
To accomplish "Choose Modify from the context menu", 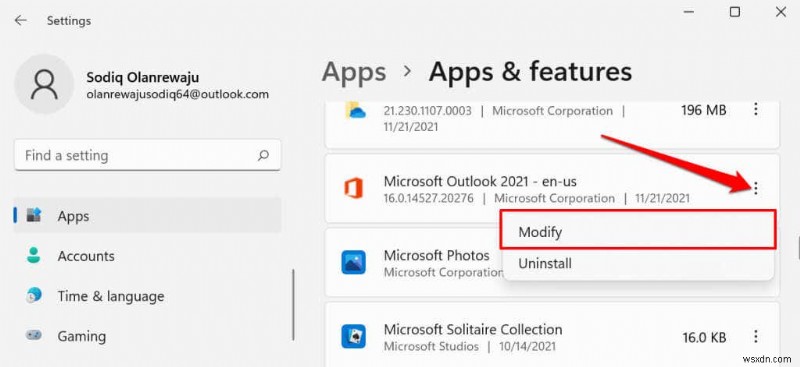I will [x=638, y=232].
